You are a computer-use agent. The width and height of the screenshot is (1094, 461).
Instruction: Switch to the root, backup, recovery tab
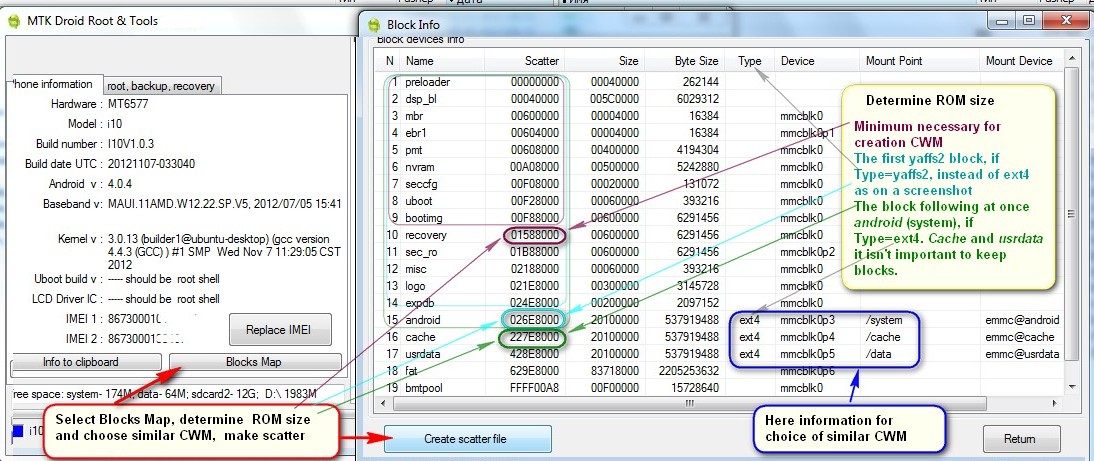(x=161, y=86)
